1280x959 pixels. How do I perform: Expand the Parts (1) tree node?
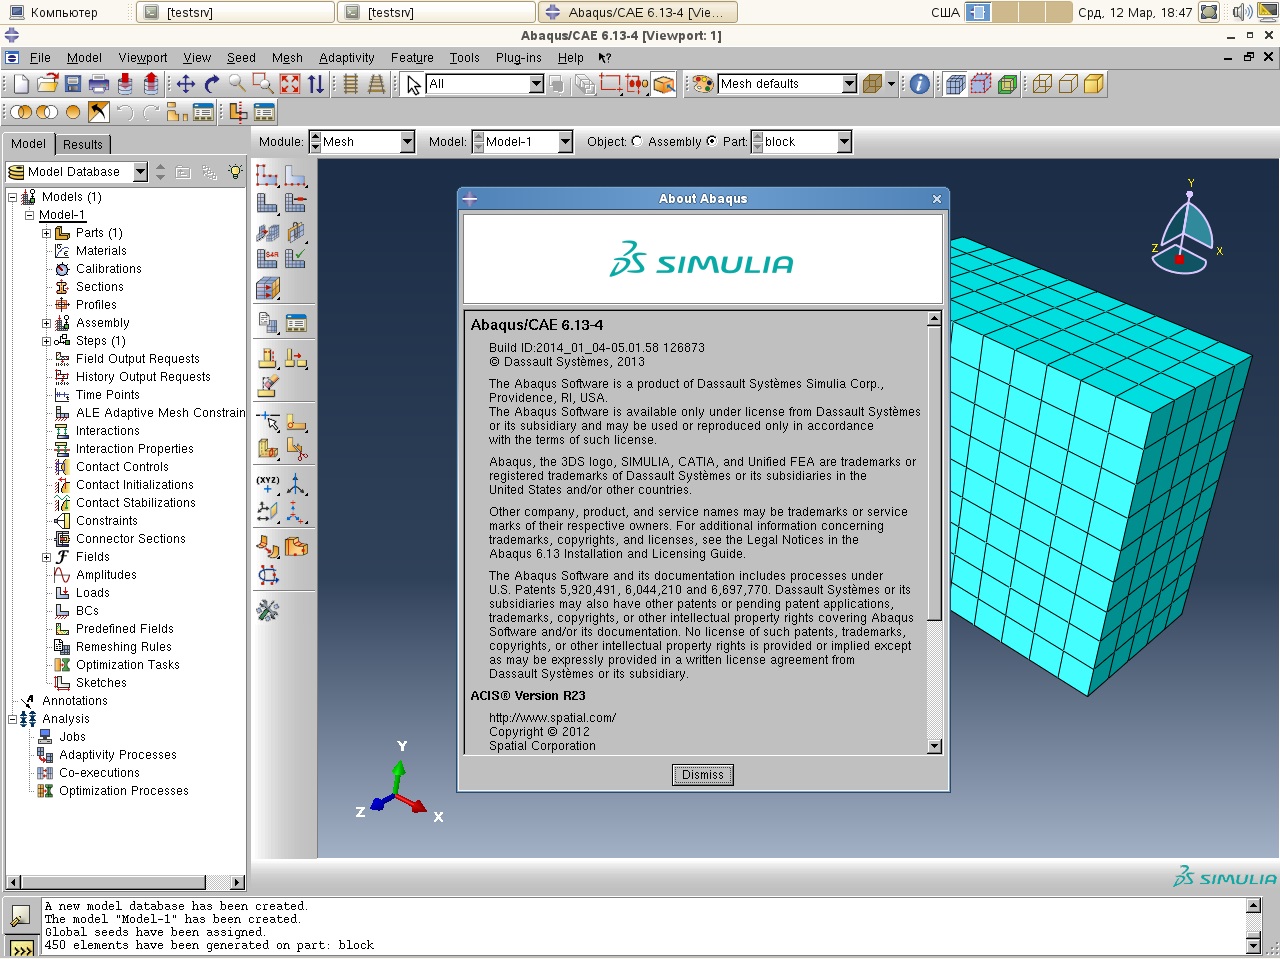46,233
